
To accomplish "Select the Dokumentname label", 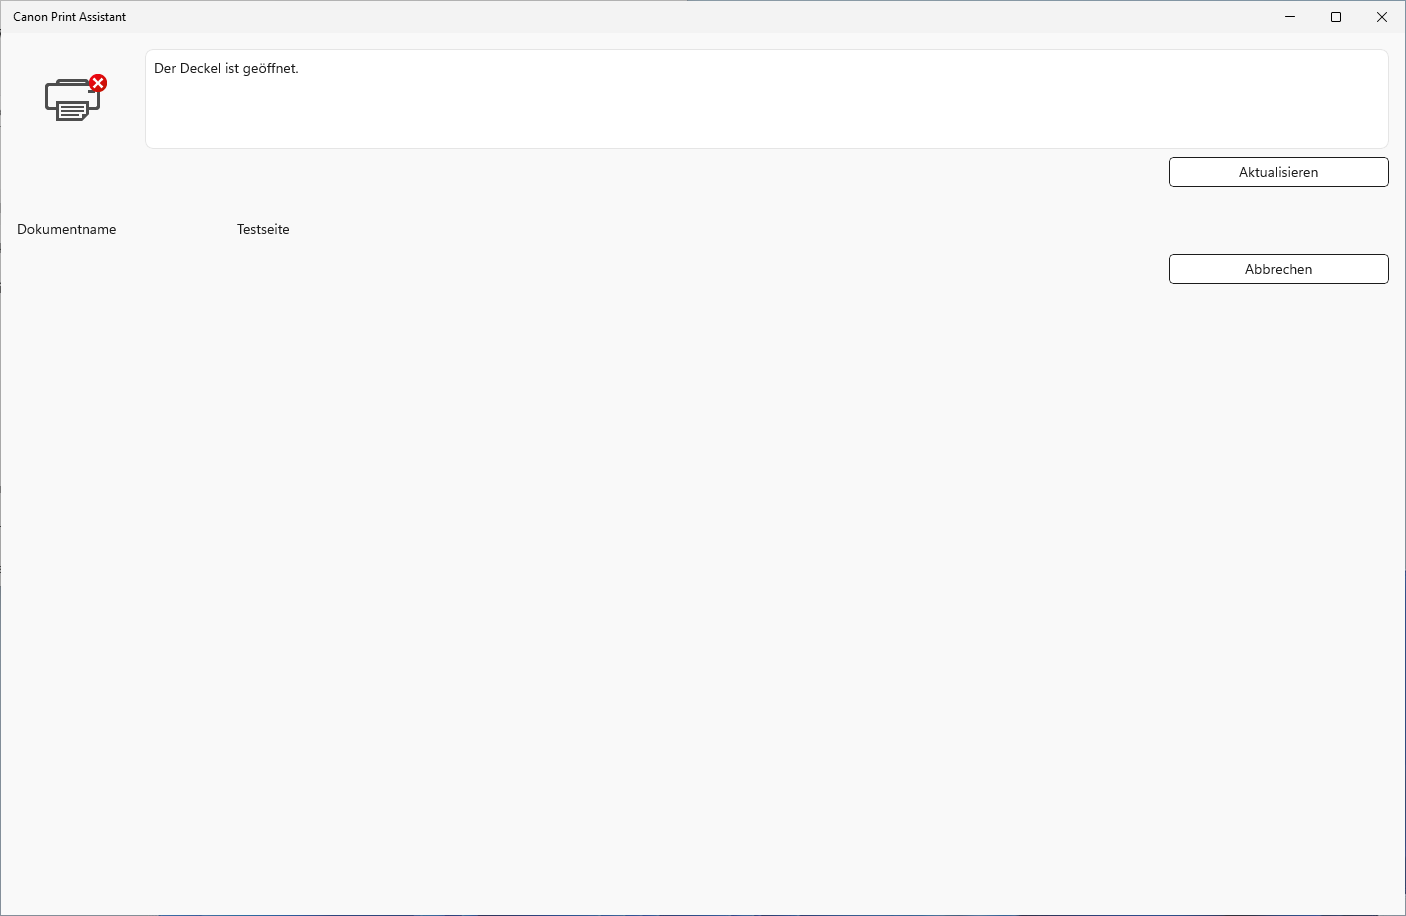I will click(x=67, y=229).
